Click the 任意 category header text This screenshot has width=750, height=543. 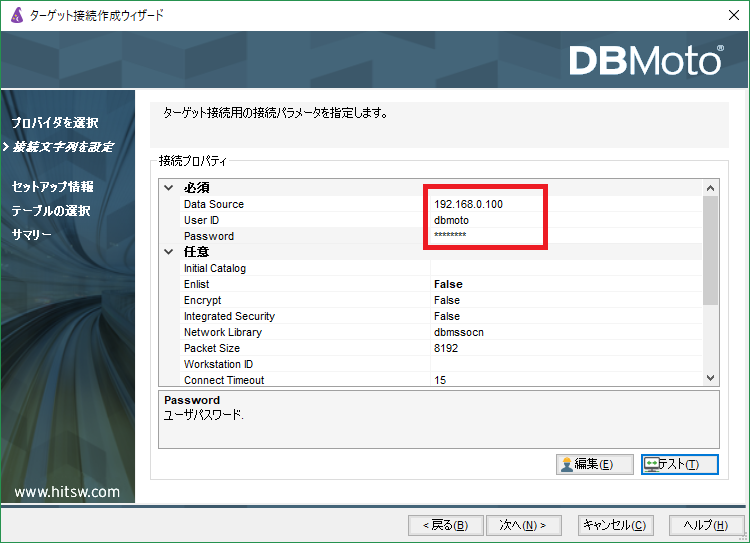pos(197,252)
